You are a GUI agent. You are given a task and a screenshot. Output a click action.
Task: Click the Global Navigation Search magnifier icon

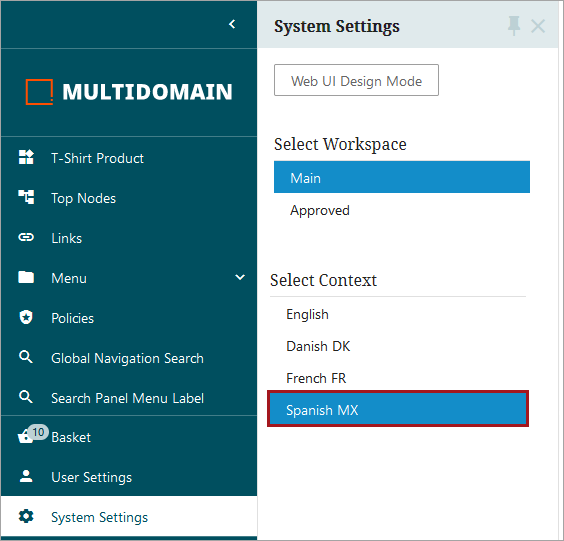click(x=26, y=357)
